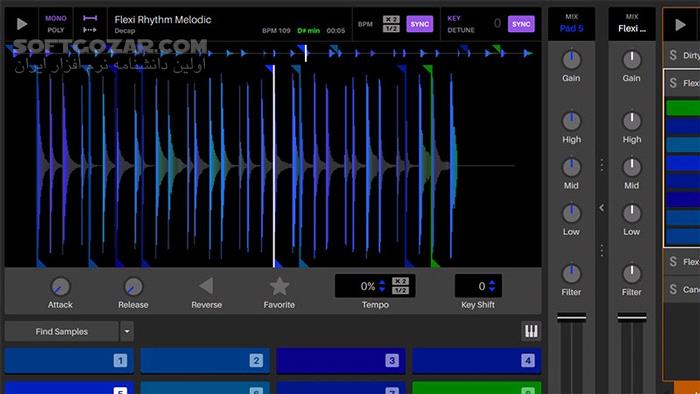The width and height of the screenshot is (700, 394).
Task: Toggle the piano keyboard mode icon
Action: pos(531,331)
